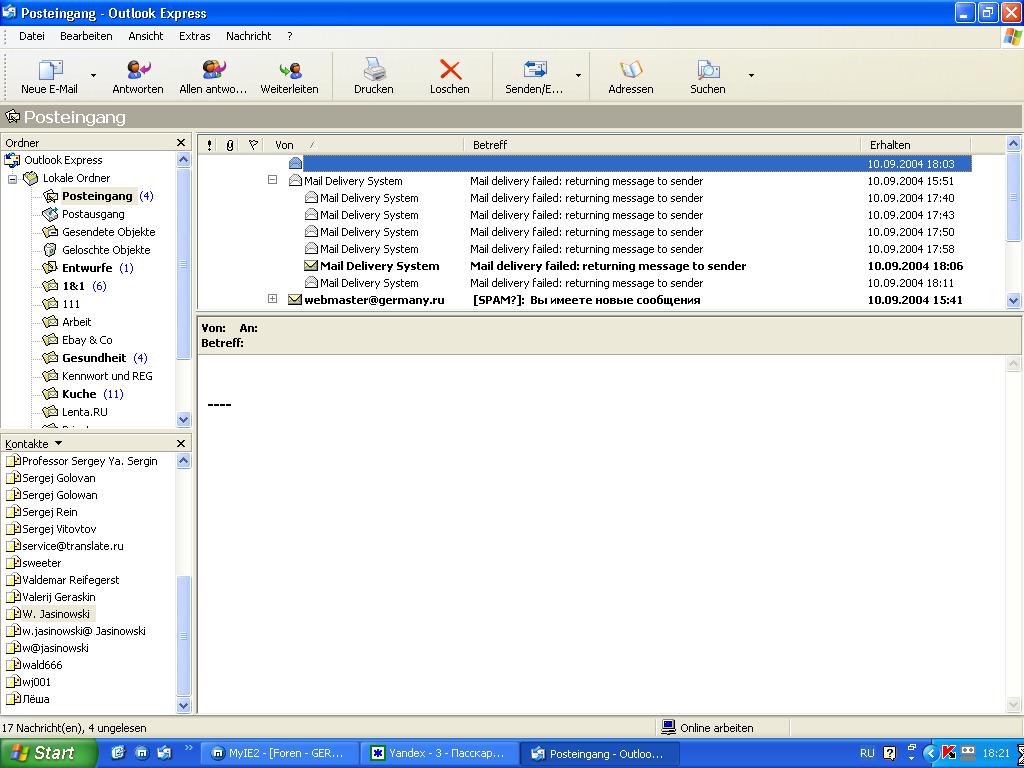
Task: Open the Senden/Empfangen dropdown arrow
Action: coord(578,76)
